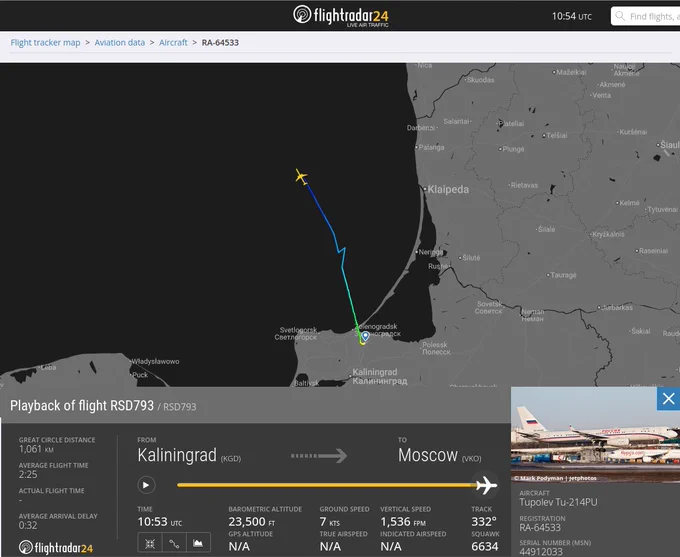This screenshot has width=680, height=557.
Task: Click the blue airport pin near Zelenogradsk
Action: 366,336
